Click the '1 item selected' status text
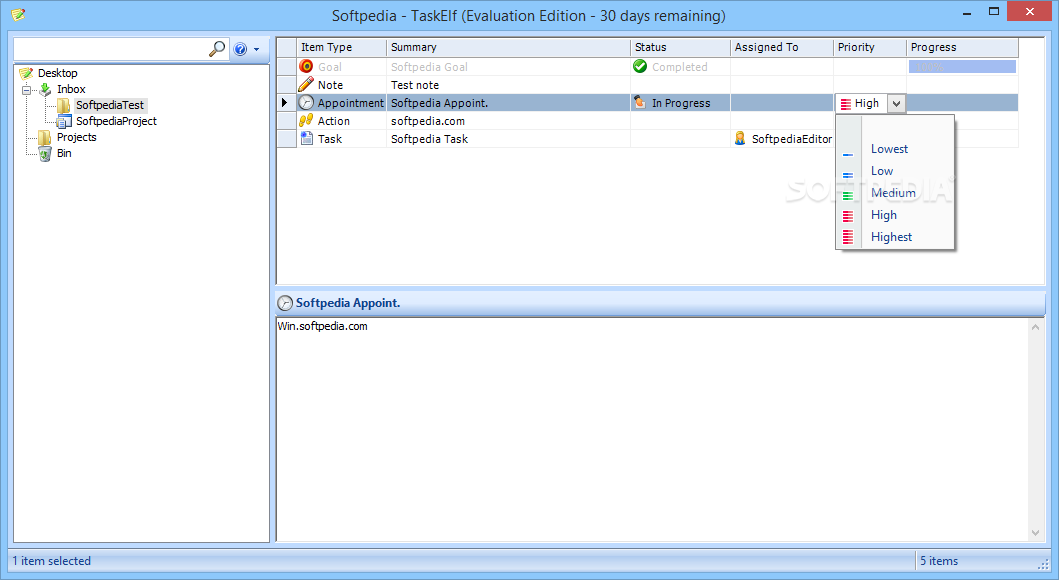 pyautogui.click(x=51, y=561)
